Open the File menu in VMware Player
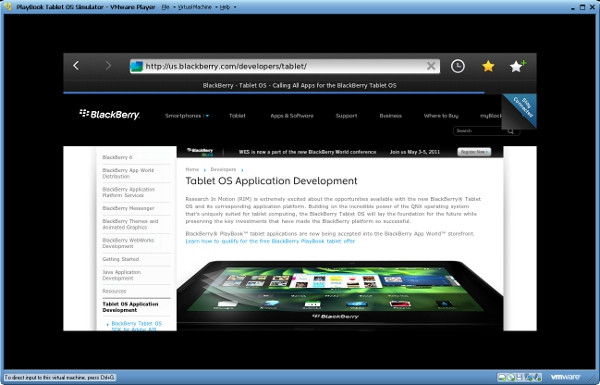Viewport: 600px width, 385px height. pyautogui.click(x=165, y=7)
